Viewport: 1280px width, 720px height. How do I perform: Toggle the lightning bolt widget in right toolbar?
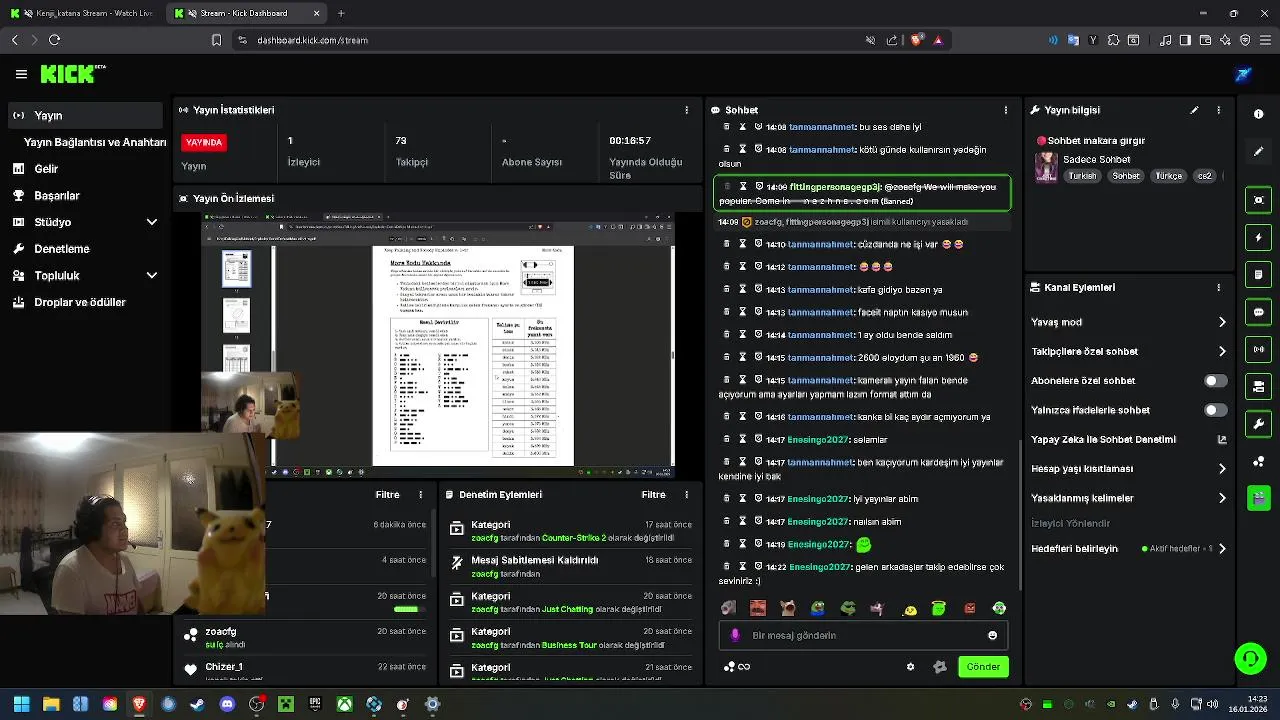1259,237
